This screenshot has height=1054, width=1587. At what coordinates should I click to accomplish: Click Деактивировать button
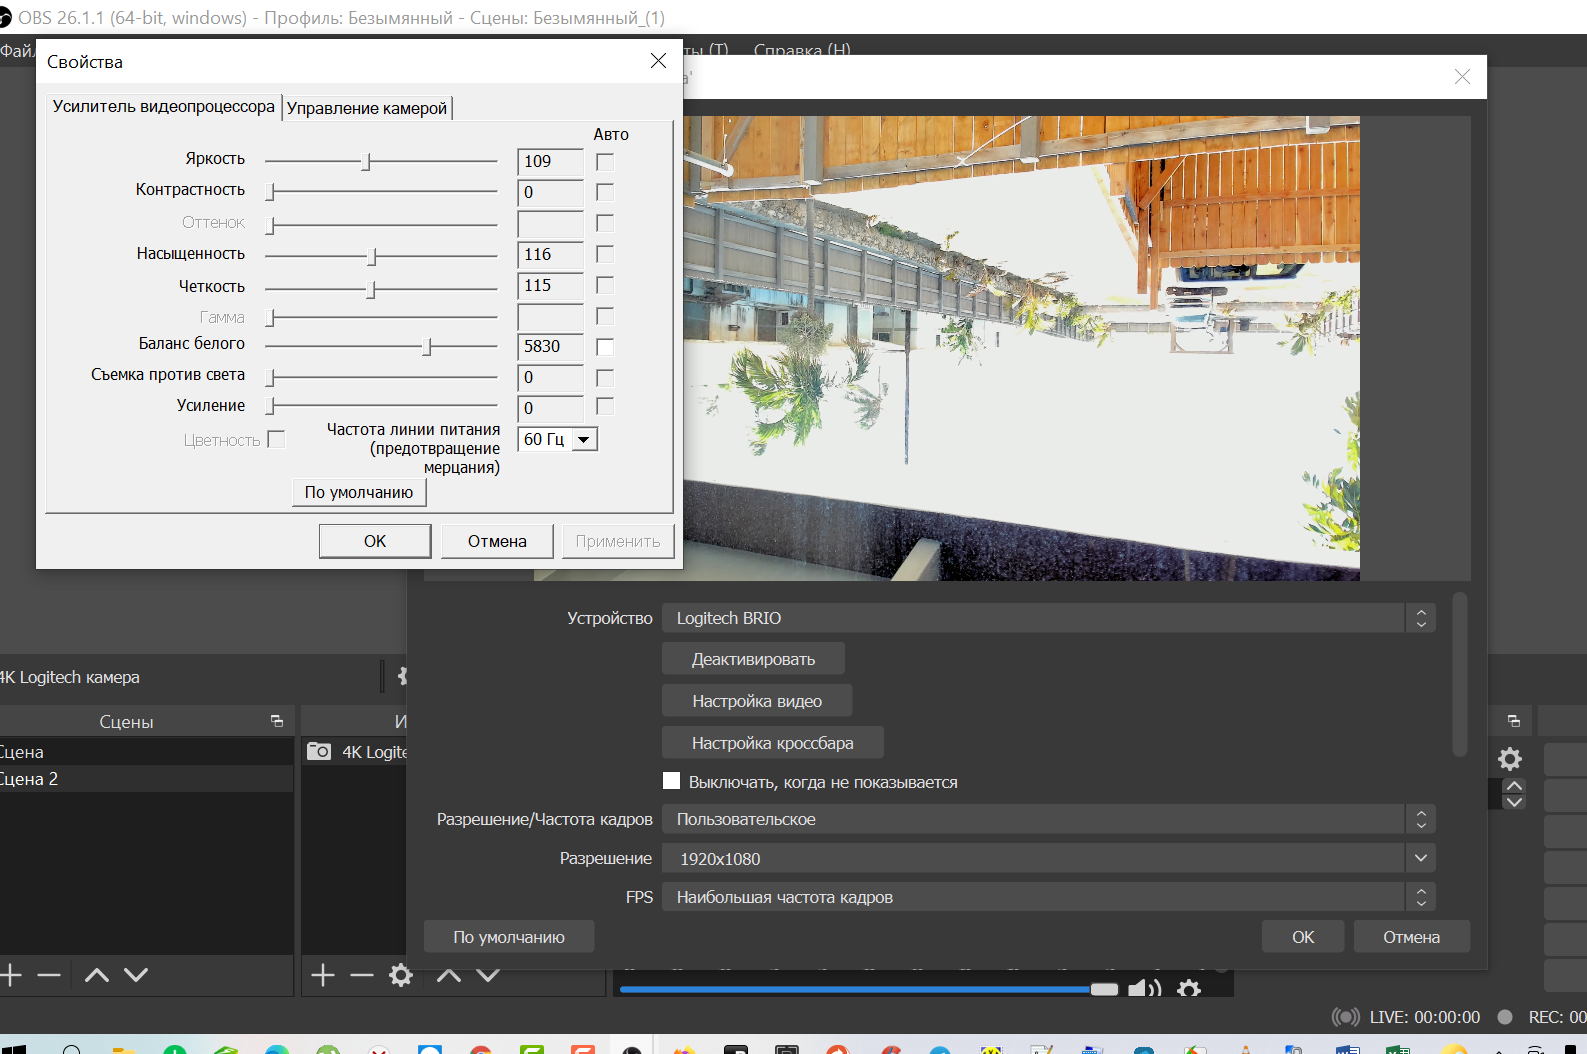click(753, 659)
